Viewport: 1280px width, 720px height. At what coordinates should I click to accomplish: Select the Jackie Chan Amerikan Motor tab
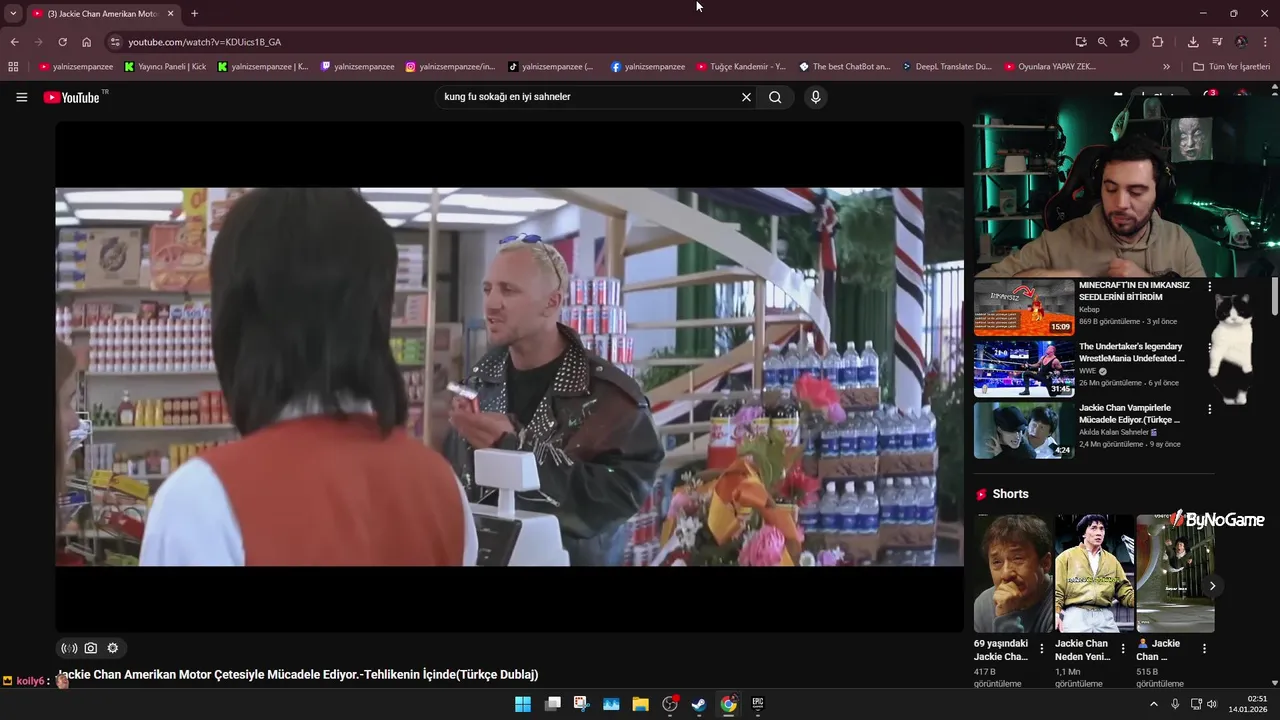[x=103, y=14]
